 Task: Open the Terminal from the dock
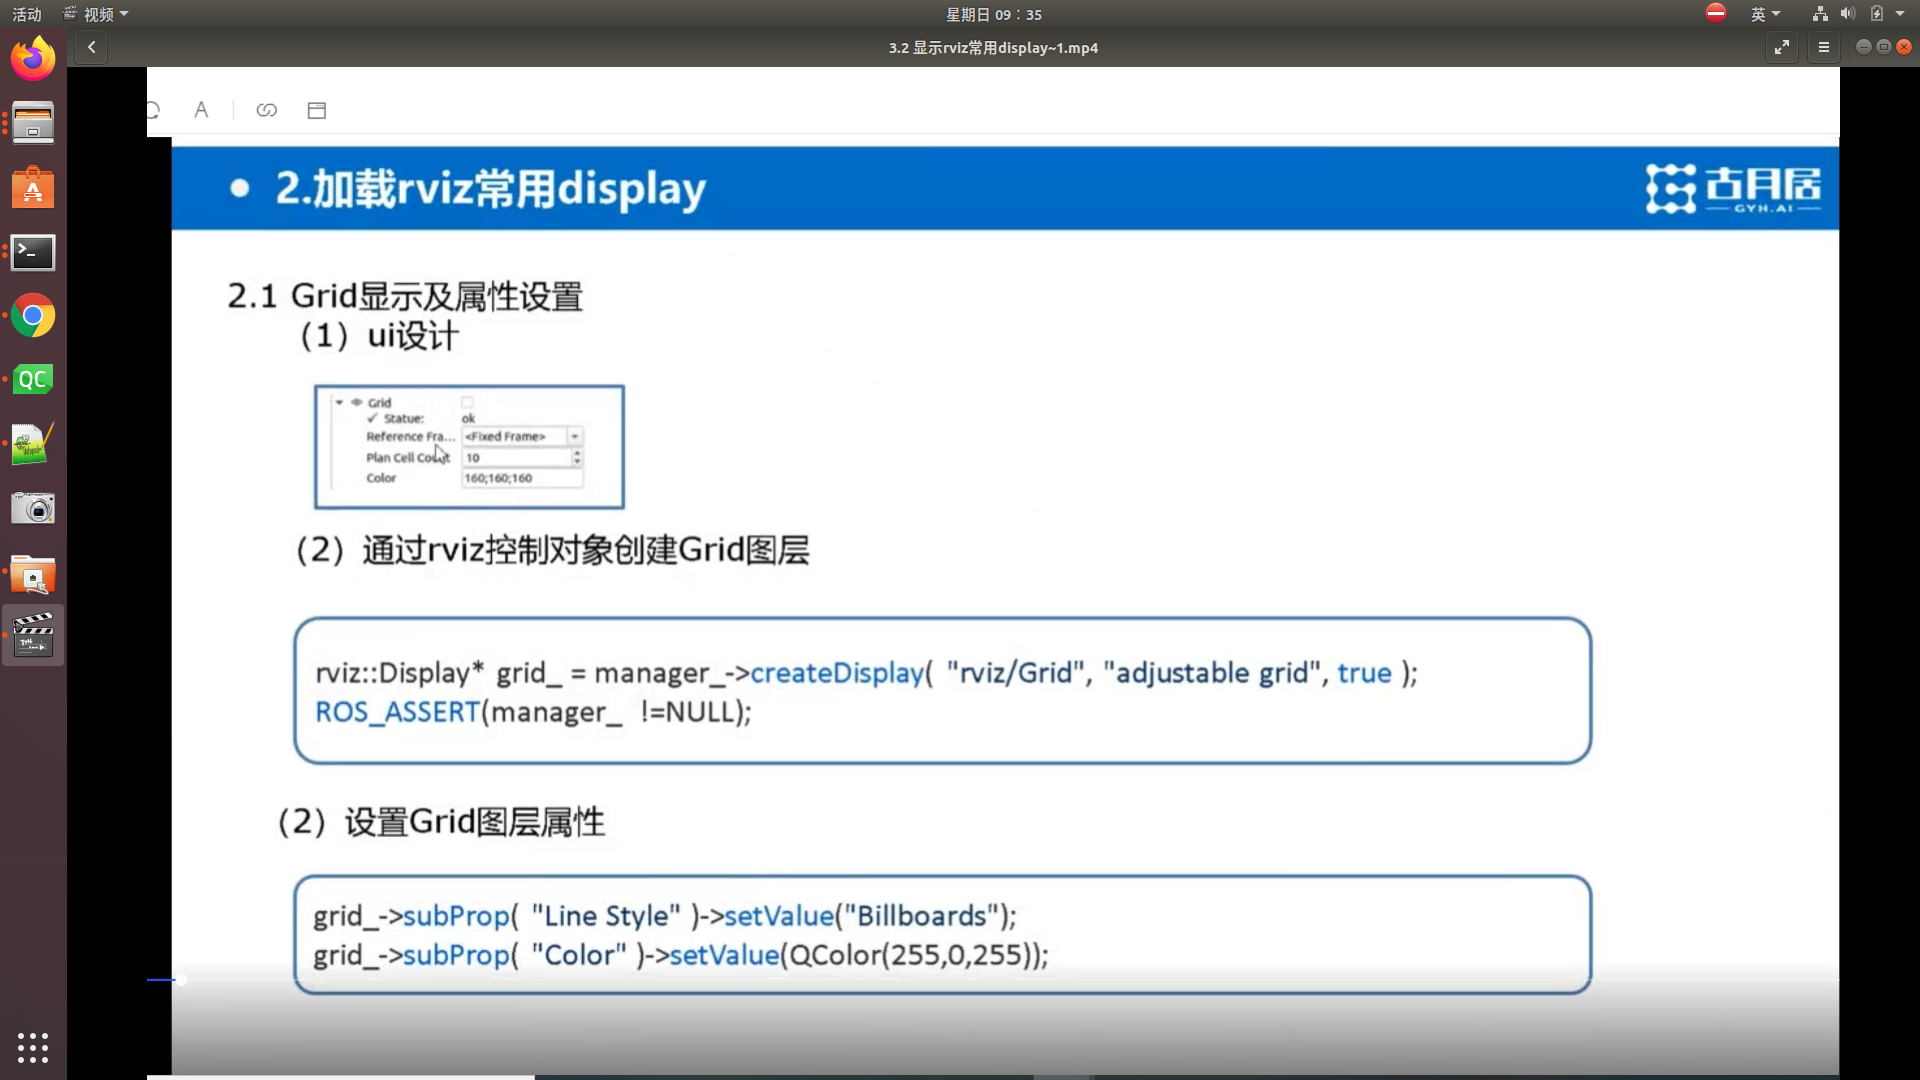pyautogui.click(x=33, y=252)
